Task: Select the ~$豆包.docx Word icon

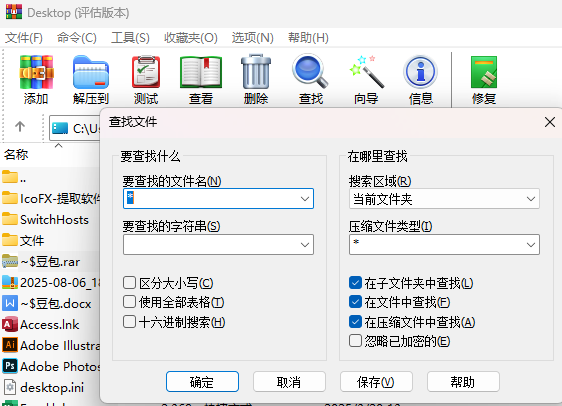Action: (x=10, y=303)
